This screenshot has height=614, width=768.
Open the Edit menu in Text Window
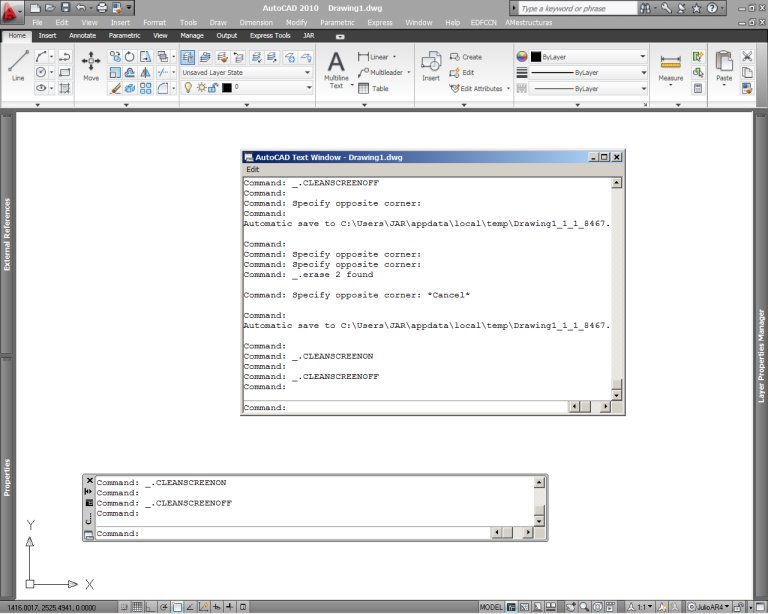(x=253, y=169)
